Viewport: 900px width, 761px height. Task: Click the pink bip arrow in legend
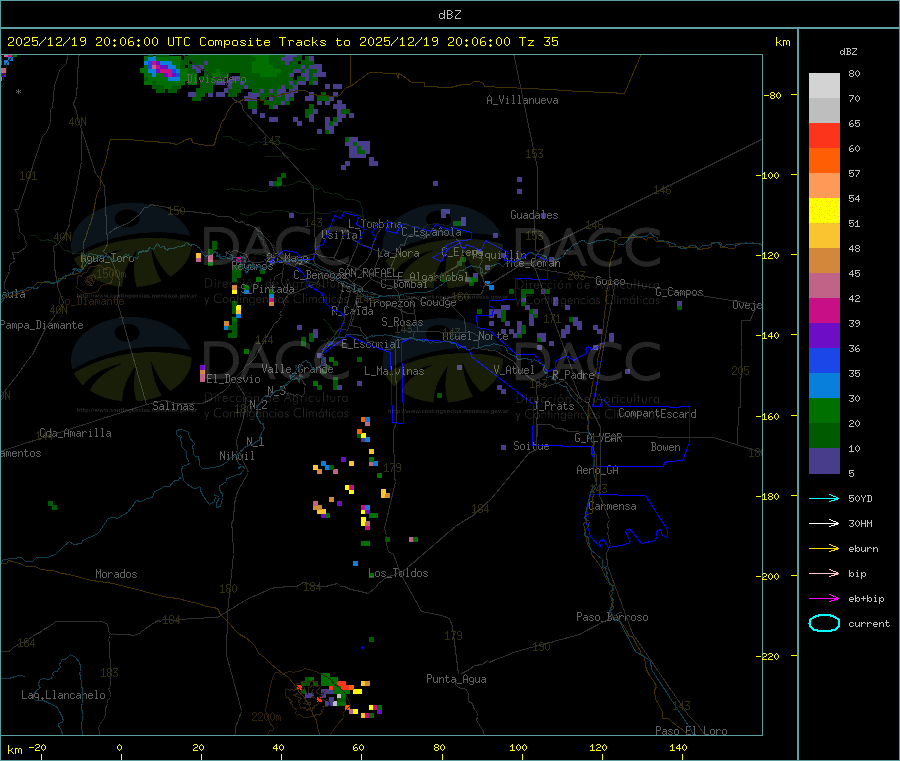[x=824, y=573]
